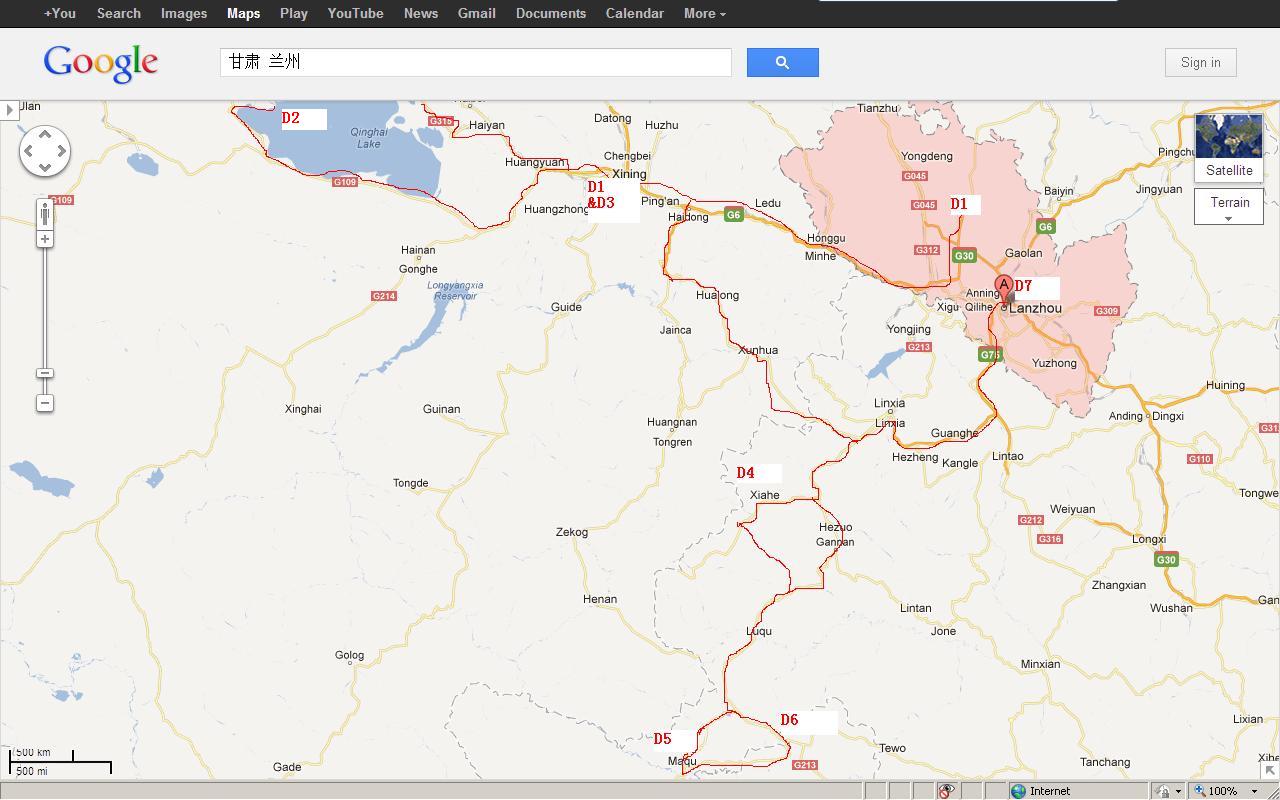
Task: Select the Street View pegman icon
Action: (45, 213)
